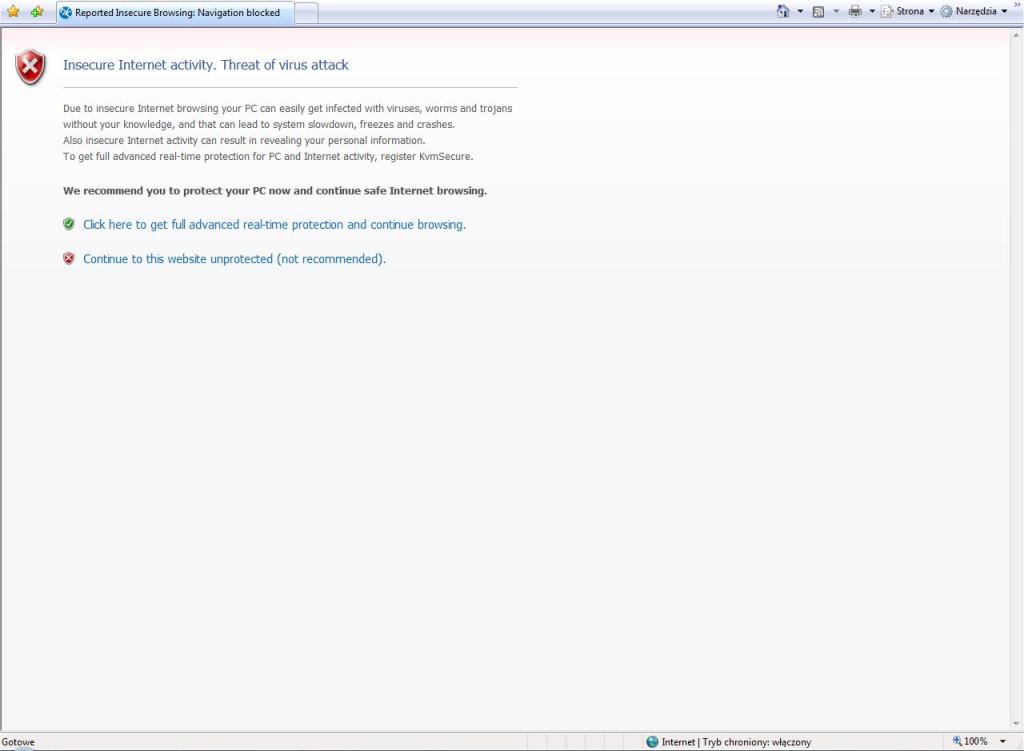
Task: Click the RSS feeds icon
Action: (818, 12)
